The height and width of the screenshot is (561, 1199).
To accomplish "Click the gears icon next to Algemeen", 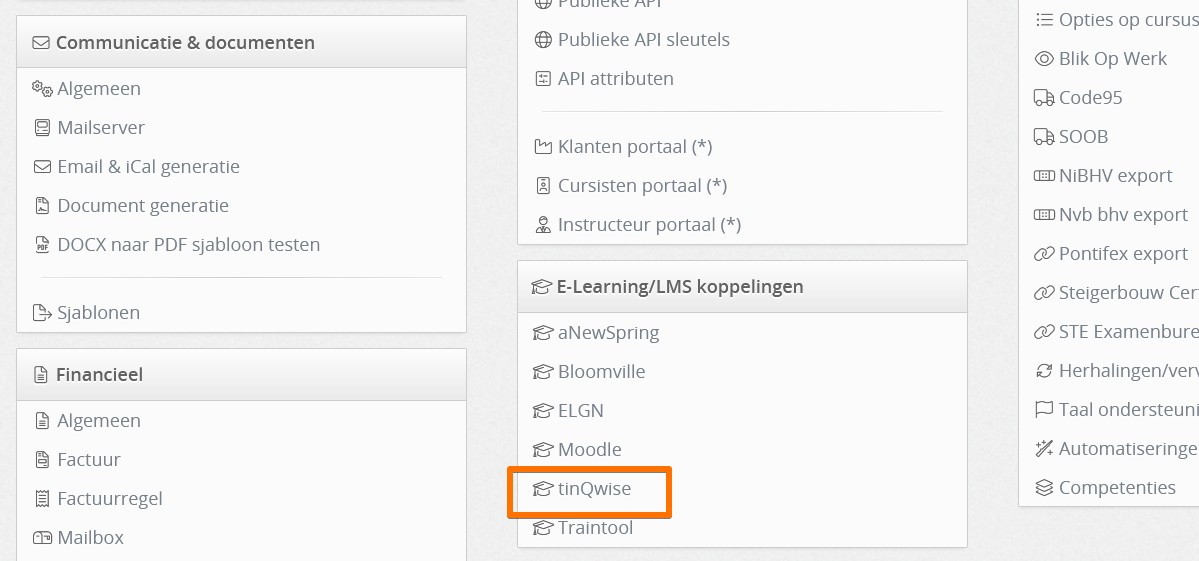I will click(x=42, y=89).
